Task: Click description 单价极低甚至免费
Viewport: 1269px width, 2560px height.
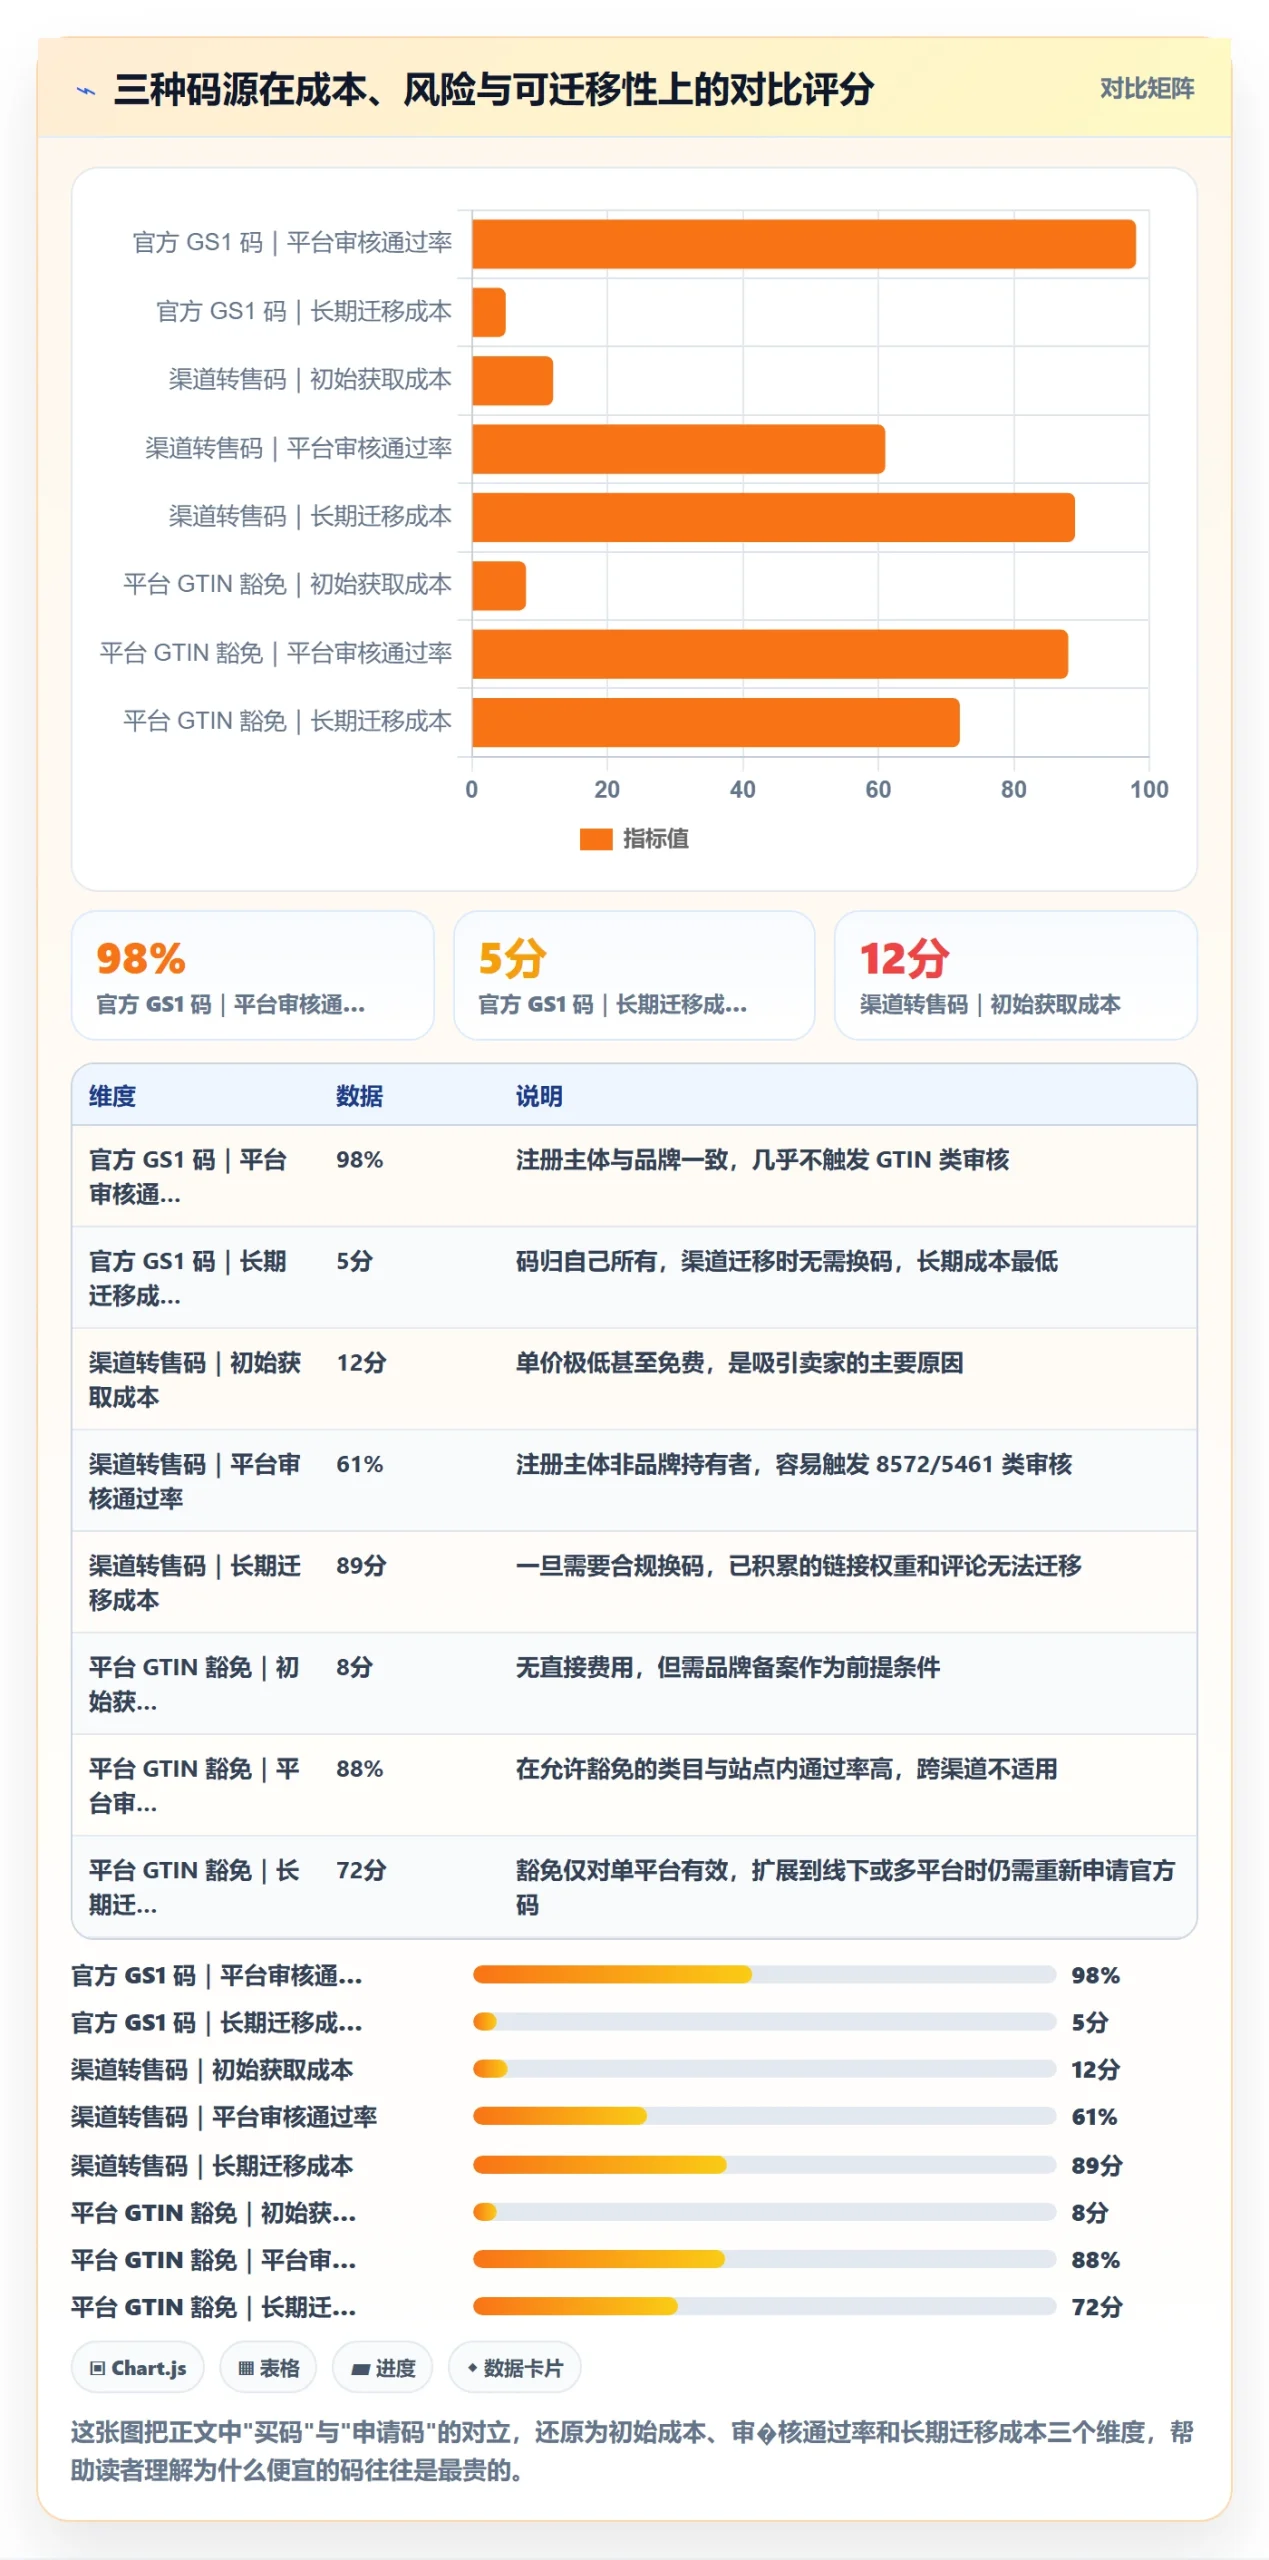Action: point(739,1363)
